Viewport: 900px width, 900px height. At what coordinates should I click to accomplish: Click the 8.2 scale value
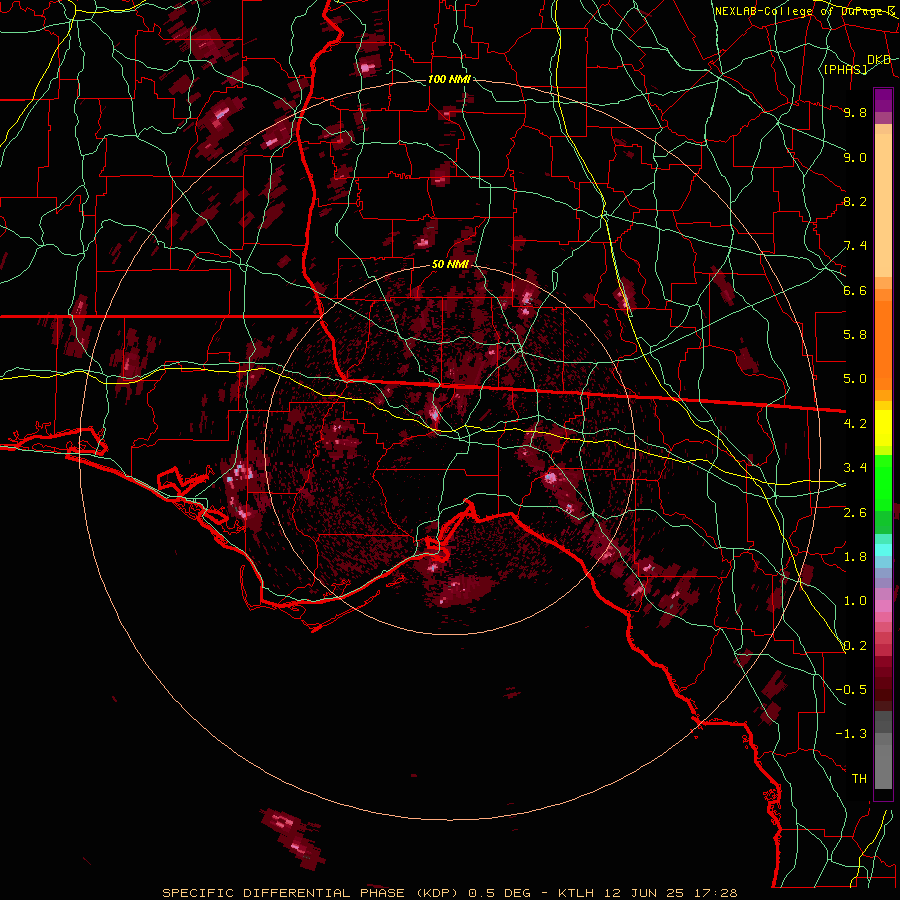pos(855,201)
